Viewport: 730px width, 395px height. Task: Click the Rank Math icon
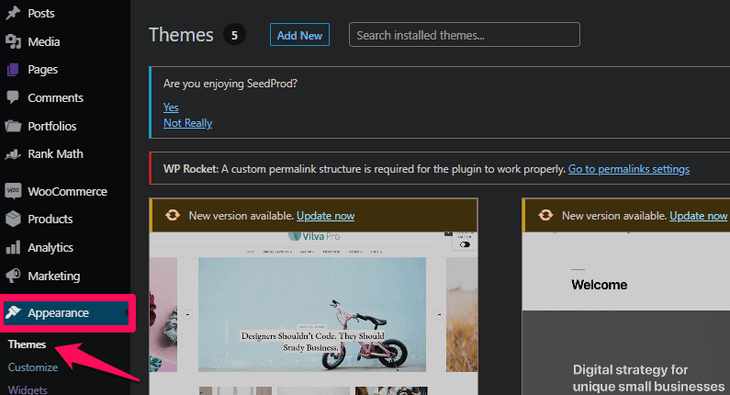tap(13, 154)
